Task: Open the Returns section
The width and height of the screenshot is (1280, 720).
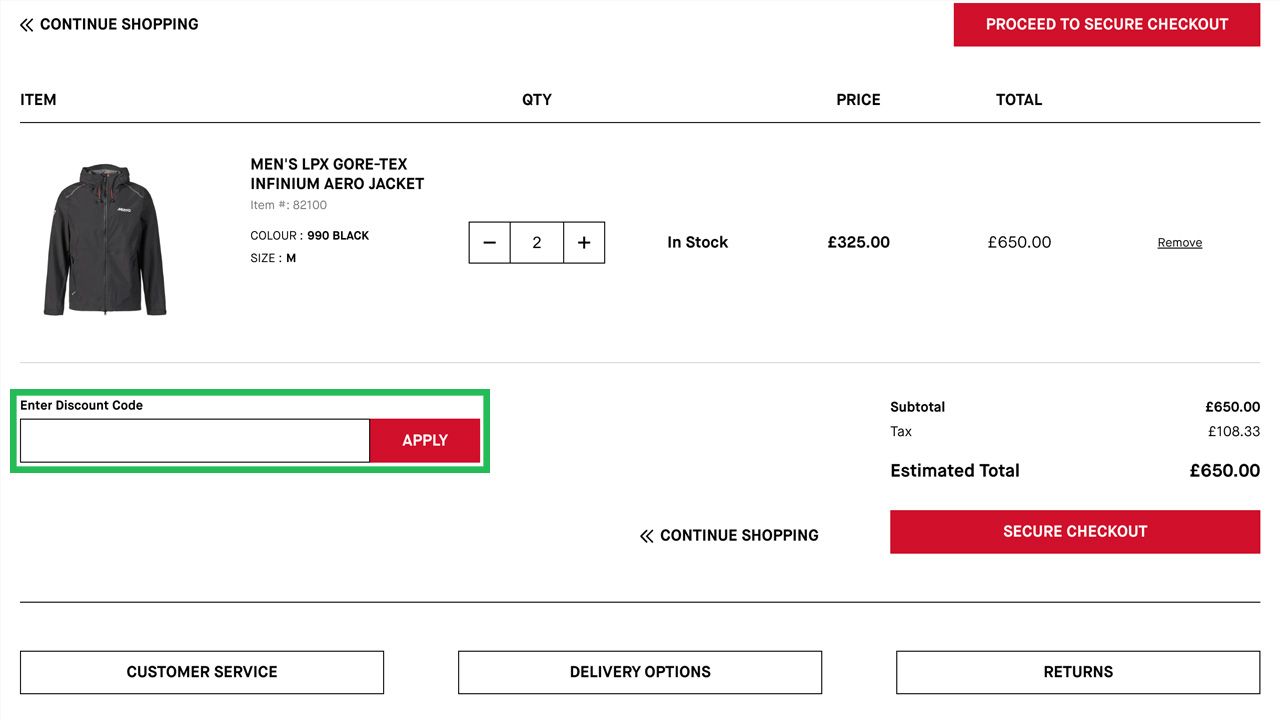Action: pos(1078,672)
